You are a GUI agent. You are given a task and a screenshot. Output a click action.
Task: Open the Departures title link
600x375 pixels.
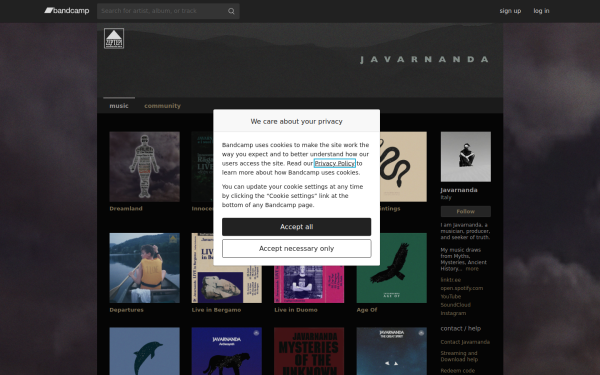pyautogui.click(x=127, y=310)
